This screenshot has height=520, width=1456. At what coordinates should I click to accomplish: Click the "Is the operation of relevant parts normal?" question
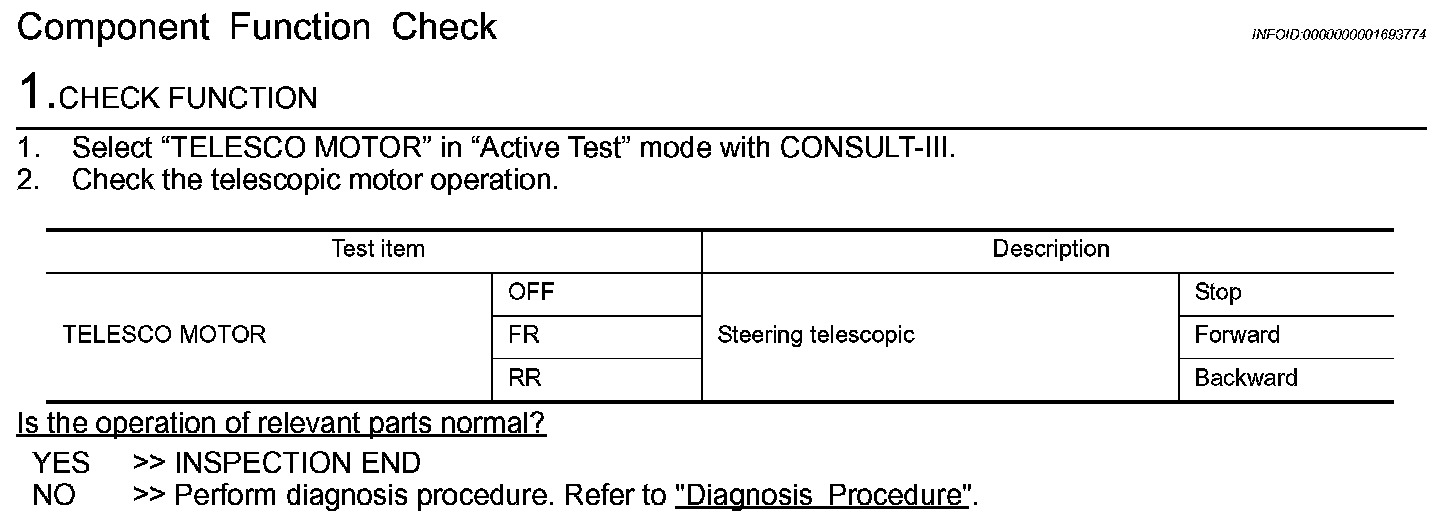tap(281, 425)
